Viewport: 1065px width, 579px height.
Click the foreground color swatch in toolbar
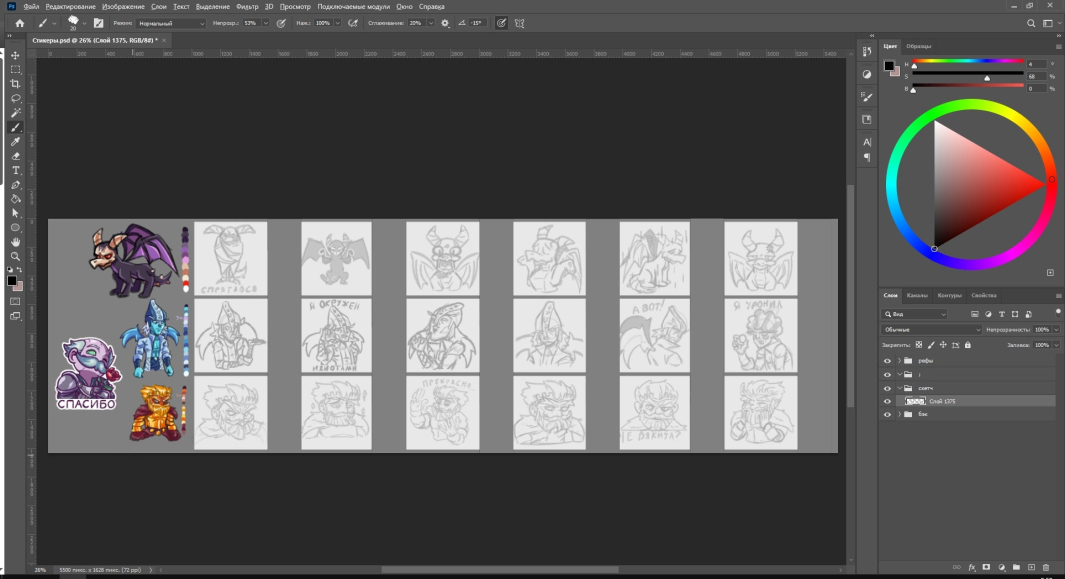coord(12,281)
